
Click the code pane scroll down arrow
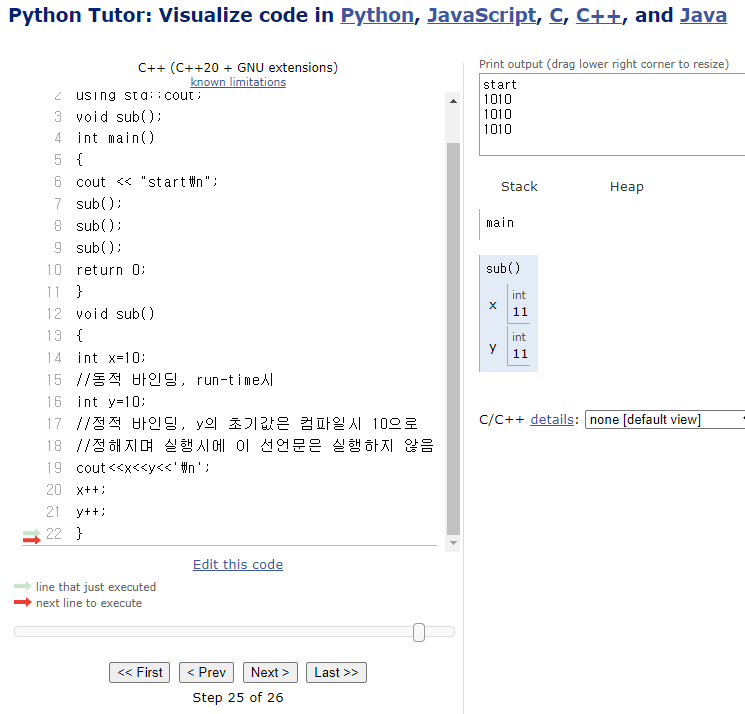pyautogui.click(x=453, y=543)
